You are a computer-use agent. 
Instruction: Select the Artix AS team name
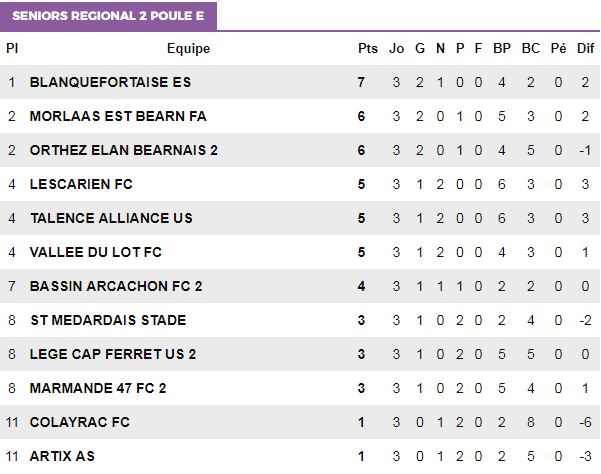pyautogui.click(x=63, y=456)
